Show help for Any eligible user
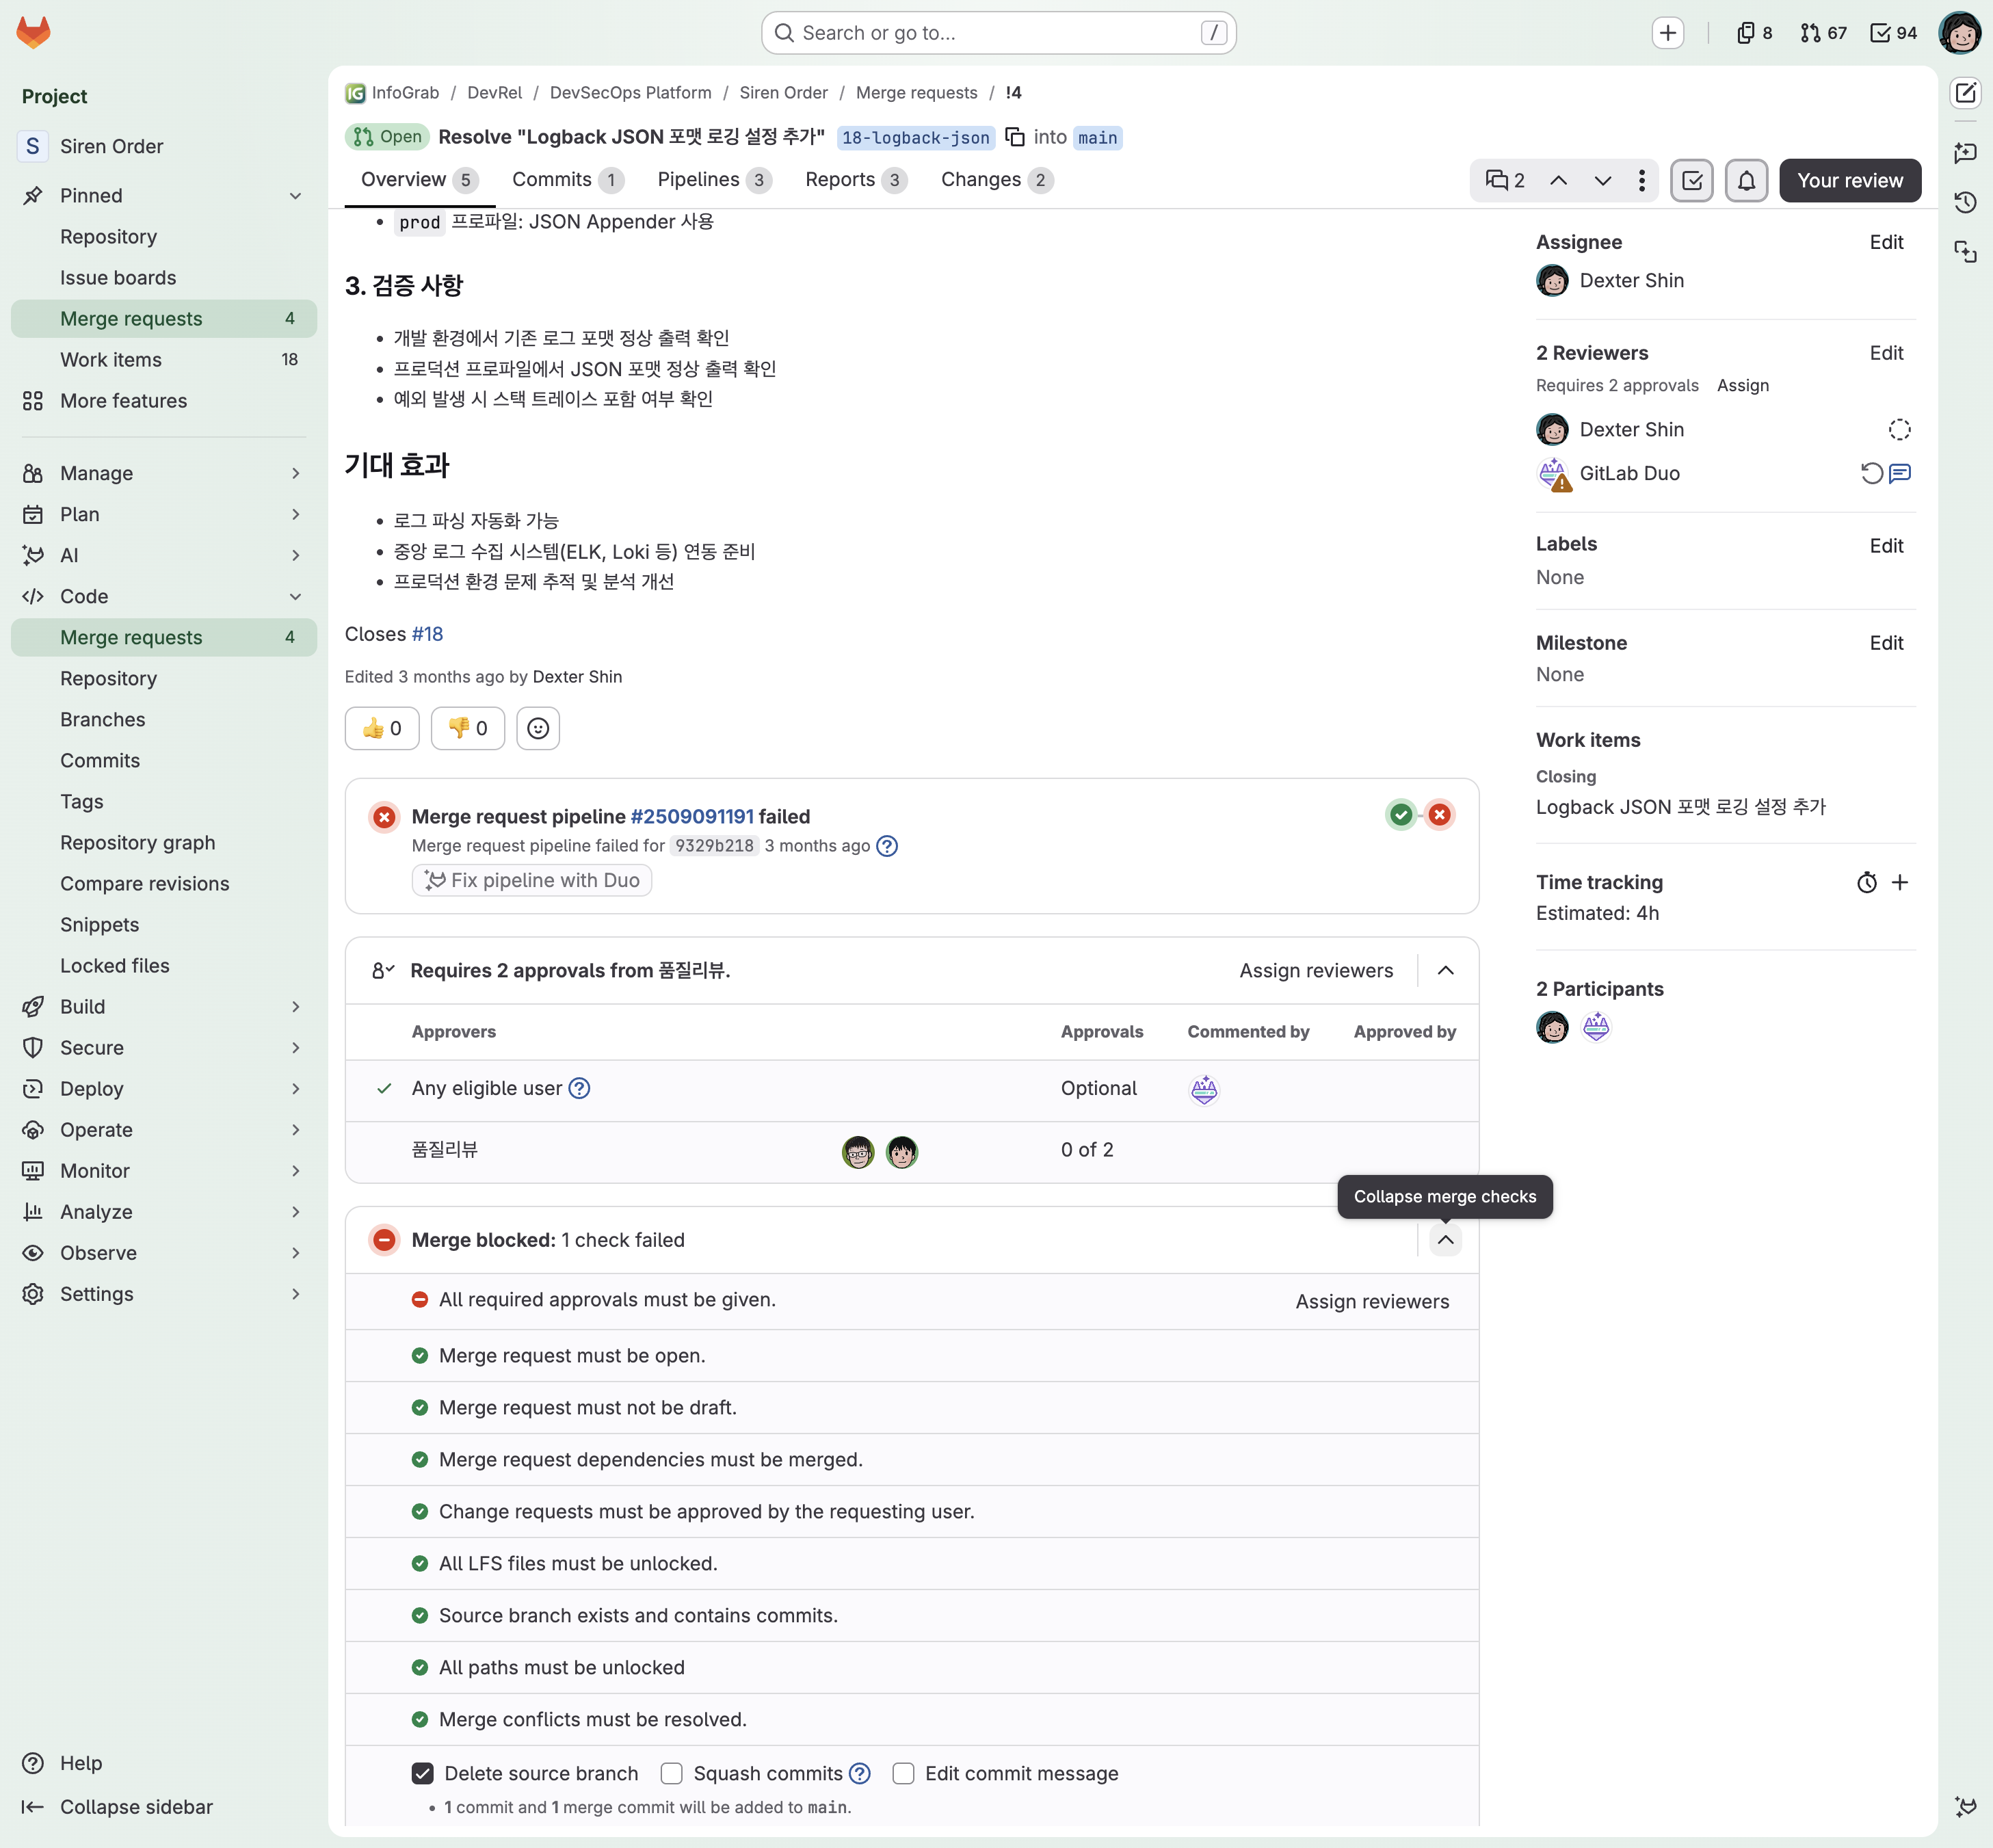1993x1848 pixels. 579,1088
